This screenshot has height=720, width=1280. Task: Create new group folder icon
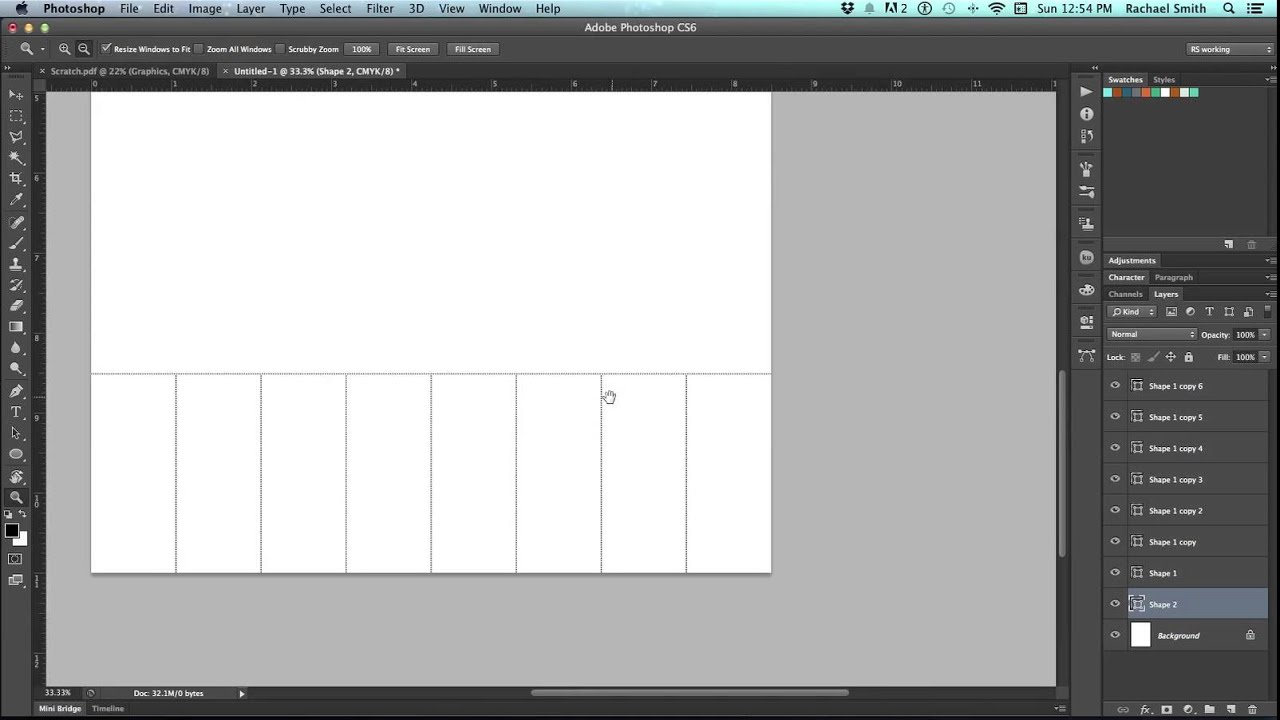pyautogui.click(x=1210, y=709)
